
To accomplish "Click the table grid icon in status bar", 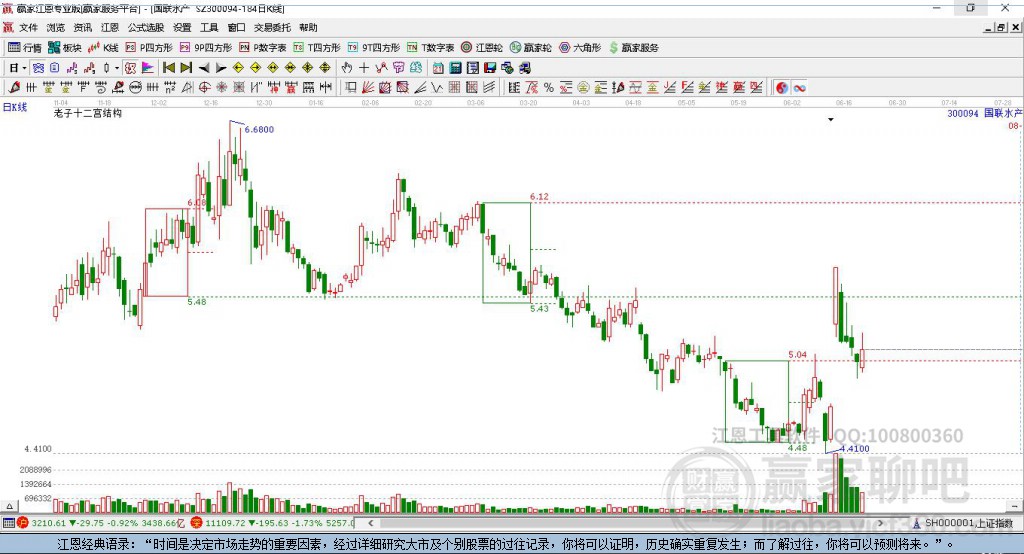I will point(8,523).
